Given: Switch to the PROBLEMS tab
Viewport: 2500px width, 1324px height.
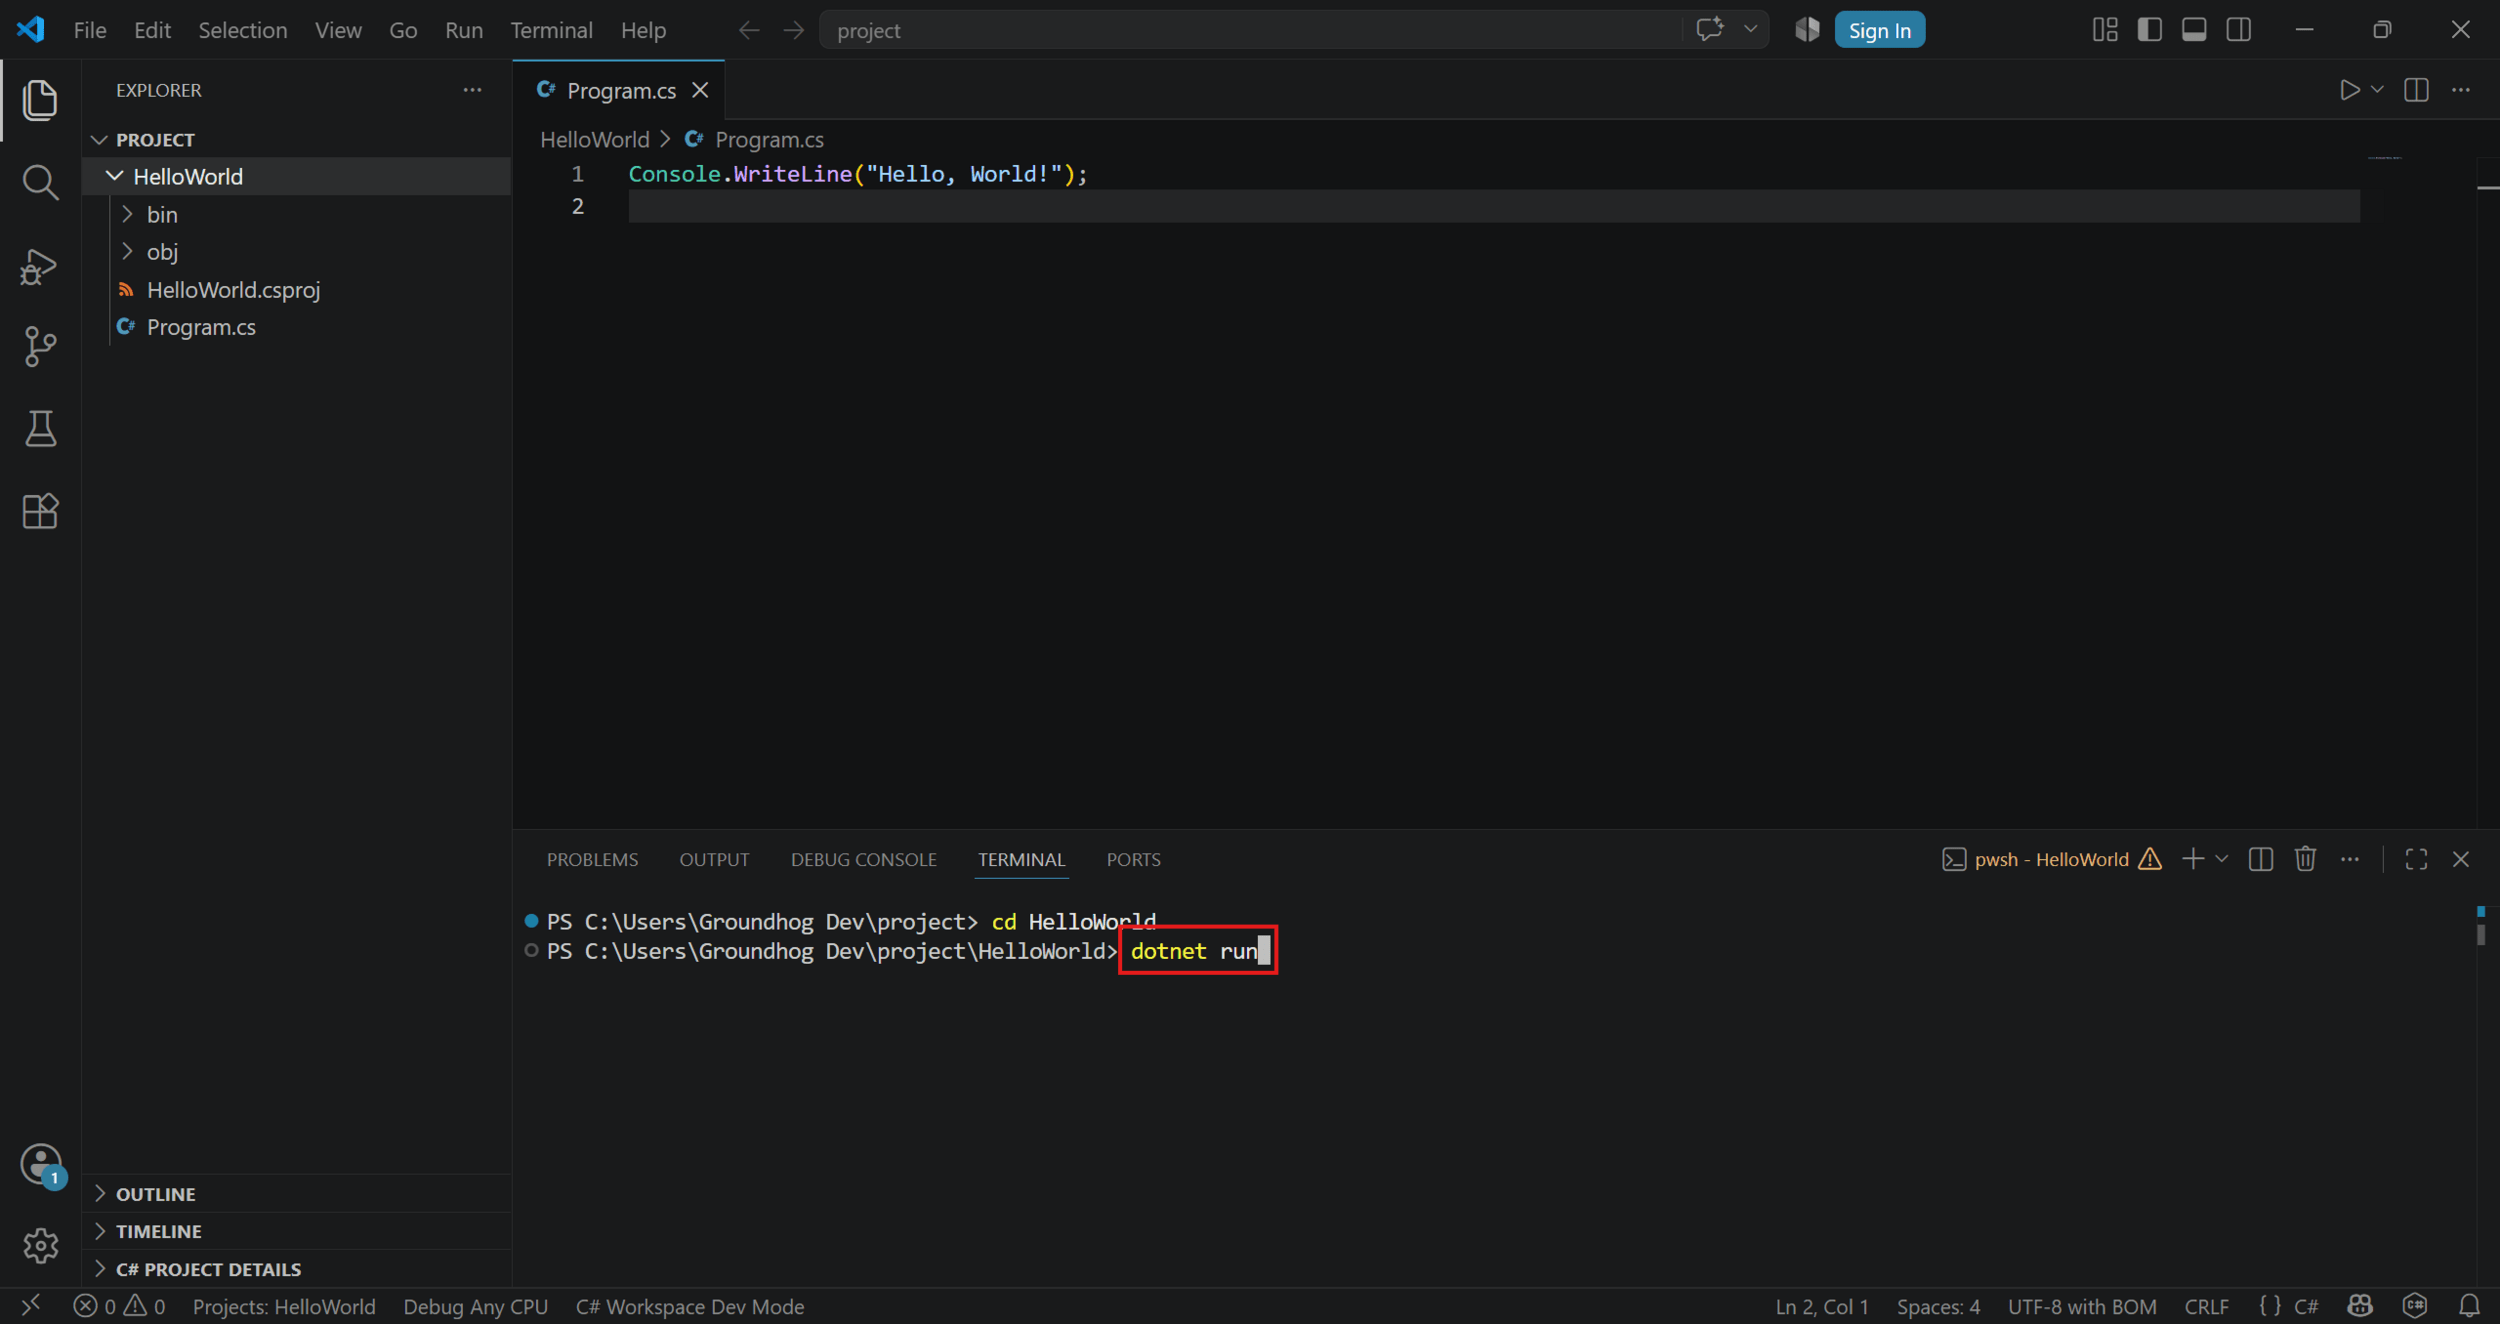Looking at the screenshot, I should click(592, 859).
